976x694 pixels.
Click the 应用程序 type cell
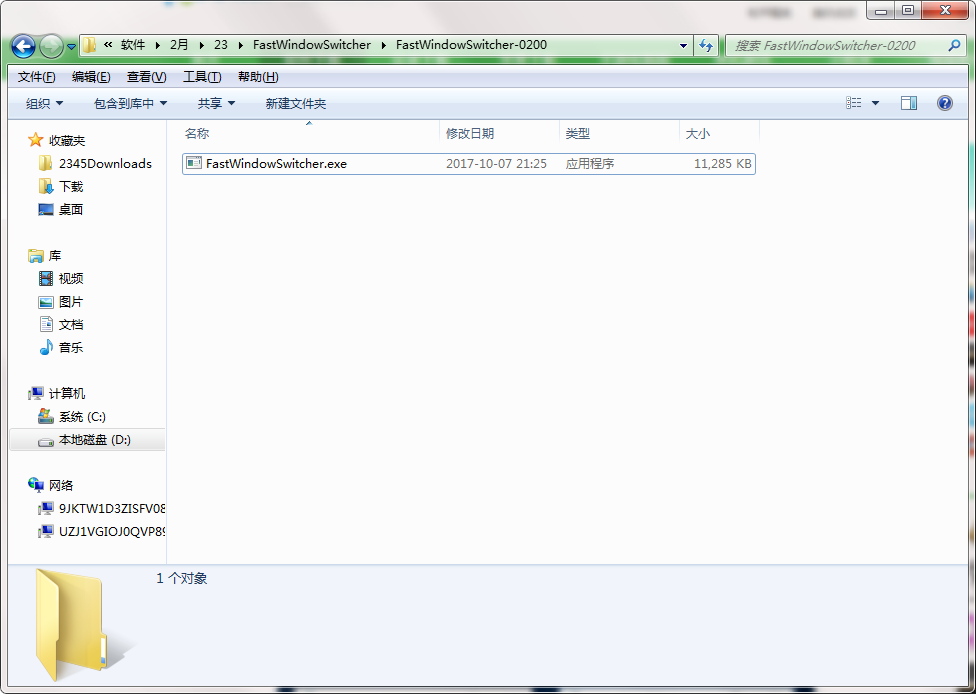(589, 164)
